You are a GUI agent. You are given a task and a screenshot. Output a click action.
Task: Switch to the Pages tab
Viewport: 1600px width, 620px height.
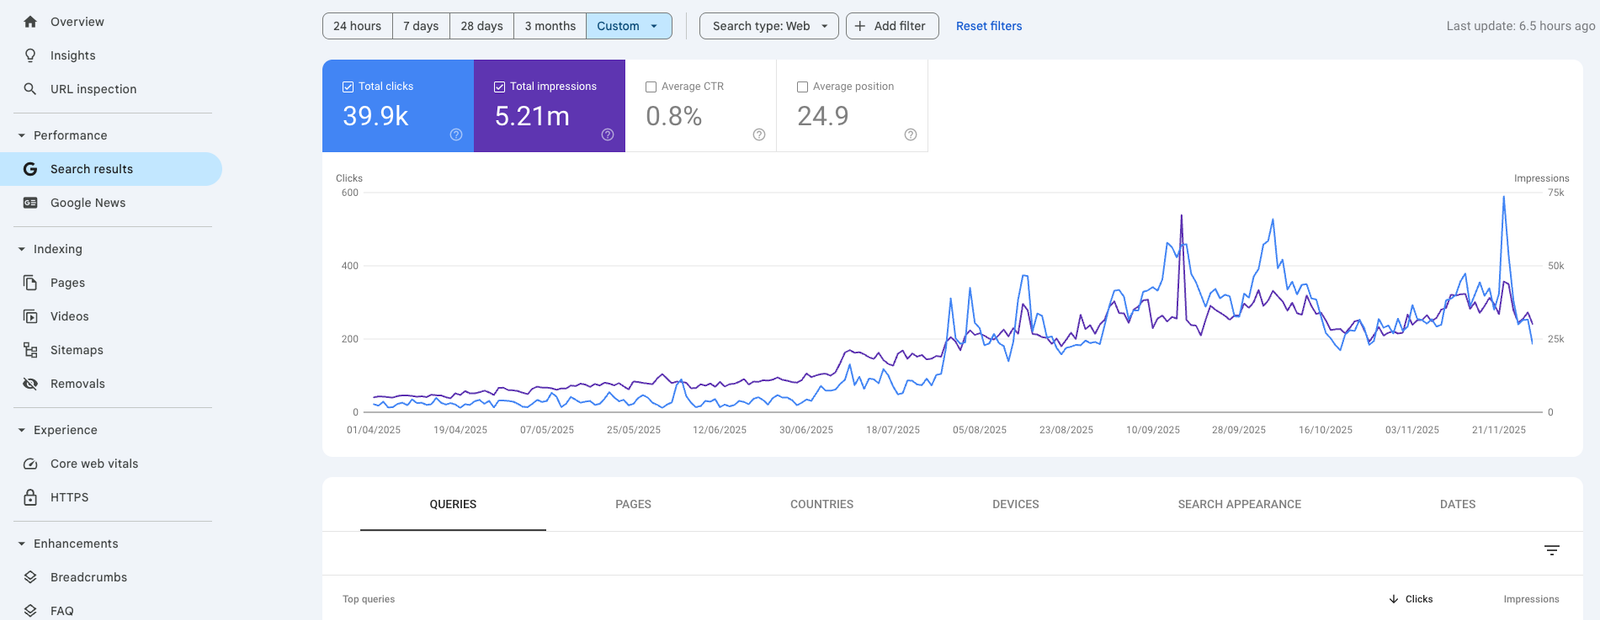click(633, 505)
